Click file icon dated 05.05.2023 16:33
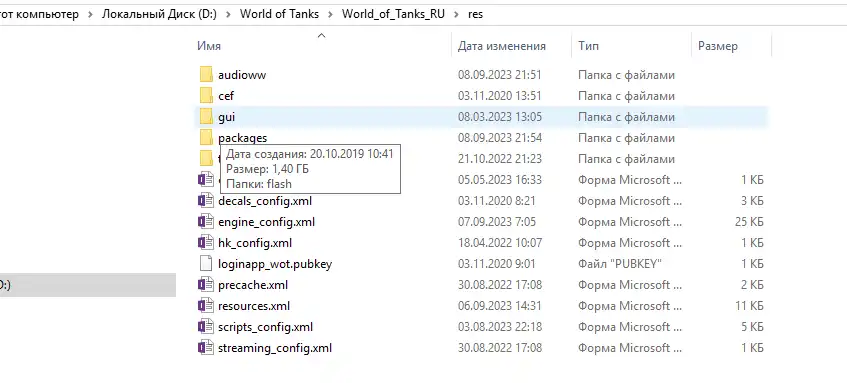This screenshot has height=383, width=847. point(206,180)
